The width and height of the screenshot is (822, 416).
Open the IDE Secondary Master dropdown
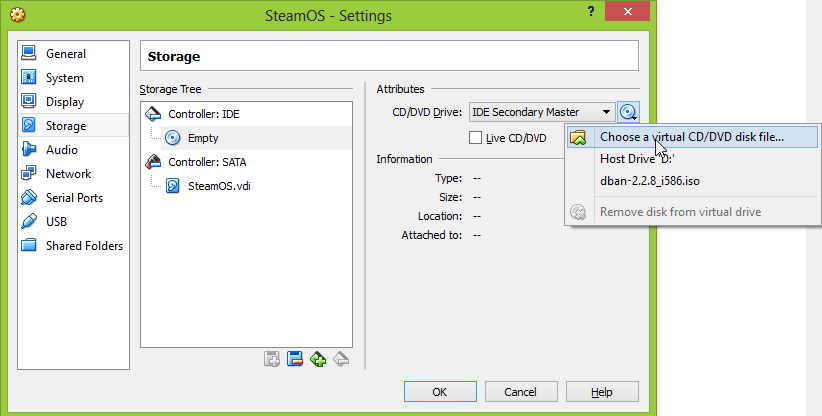[542, 112]
